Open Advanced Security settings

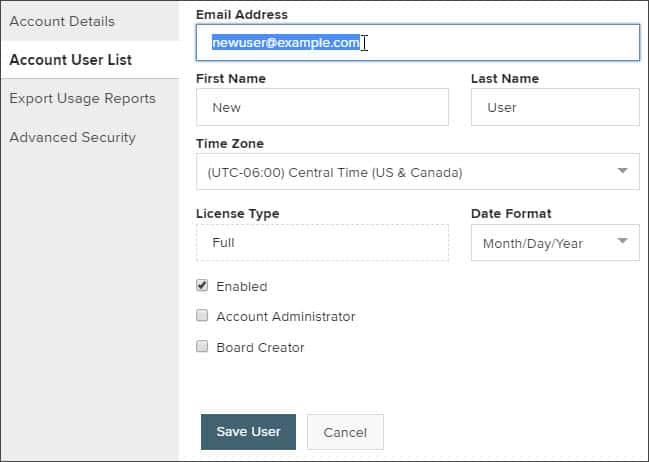72,137
